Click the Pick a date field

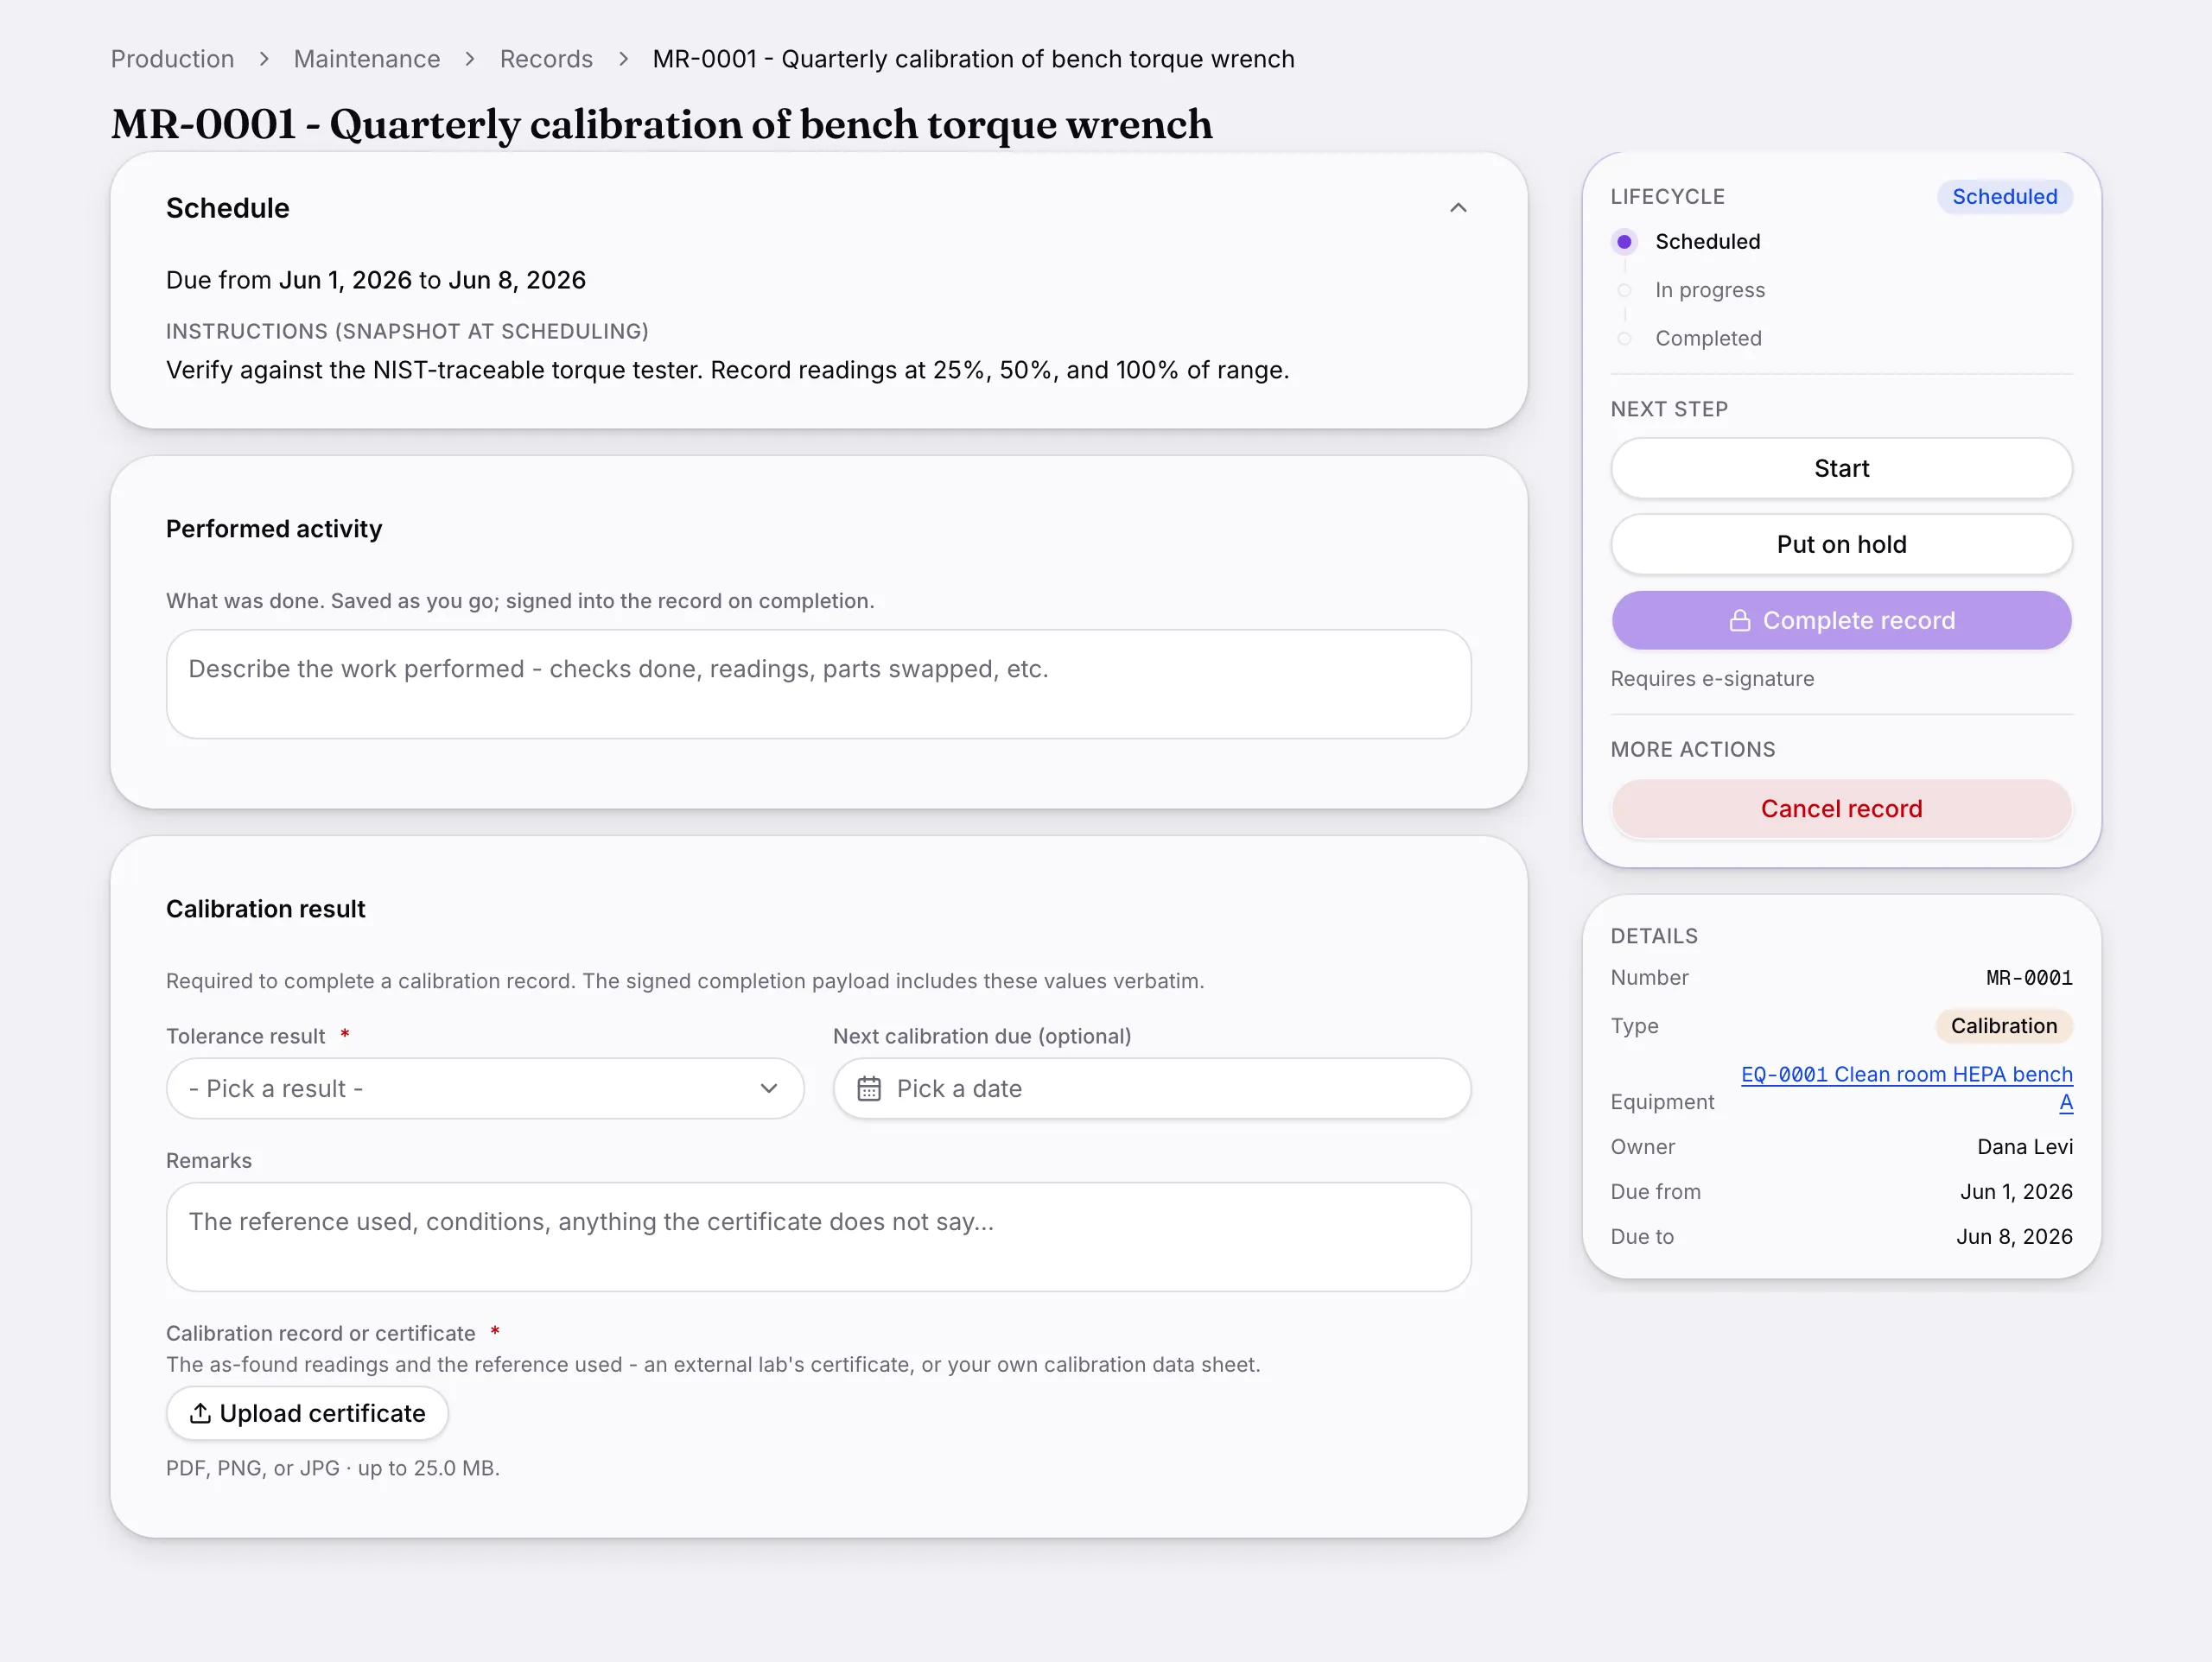pos(1151,1088)
